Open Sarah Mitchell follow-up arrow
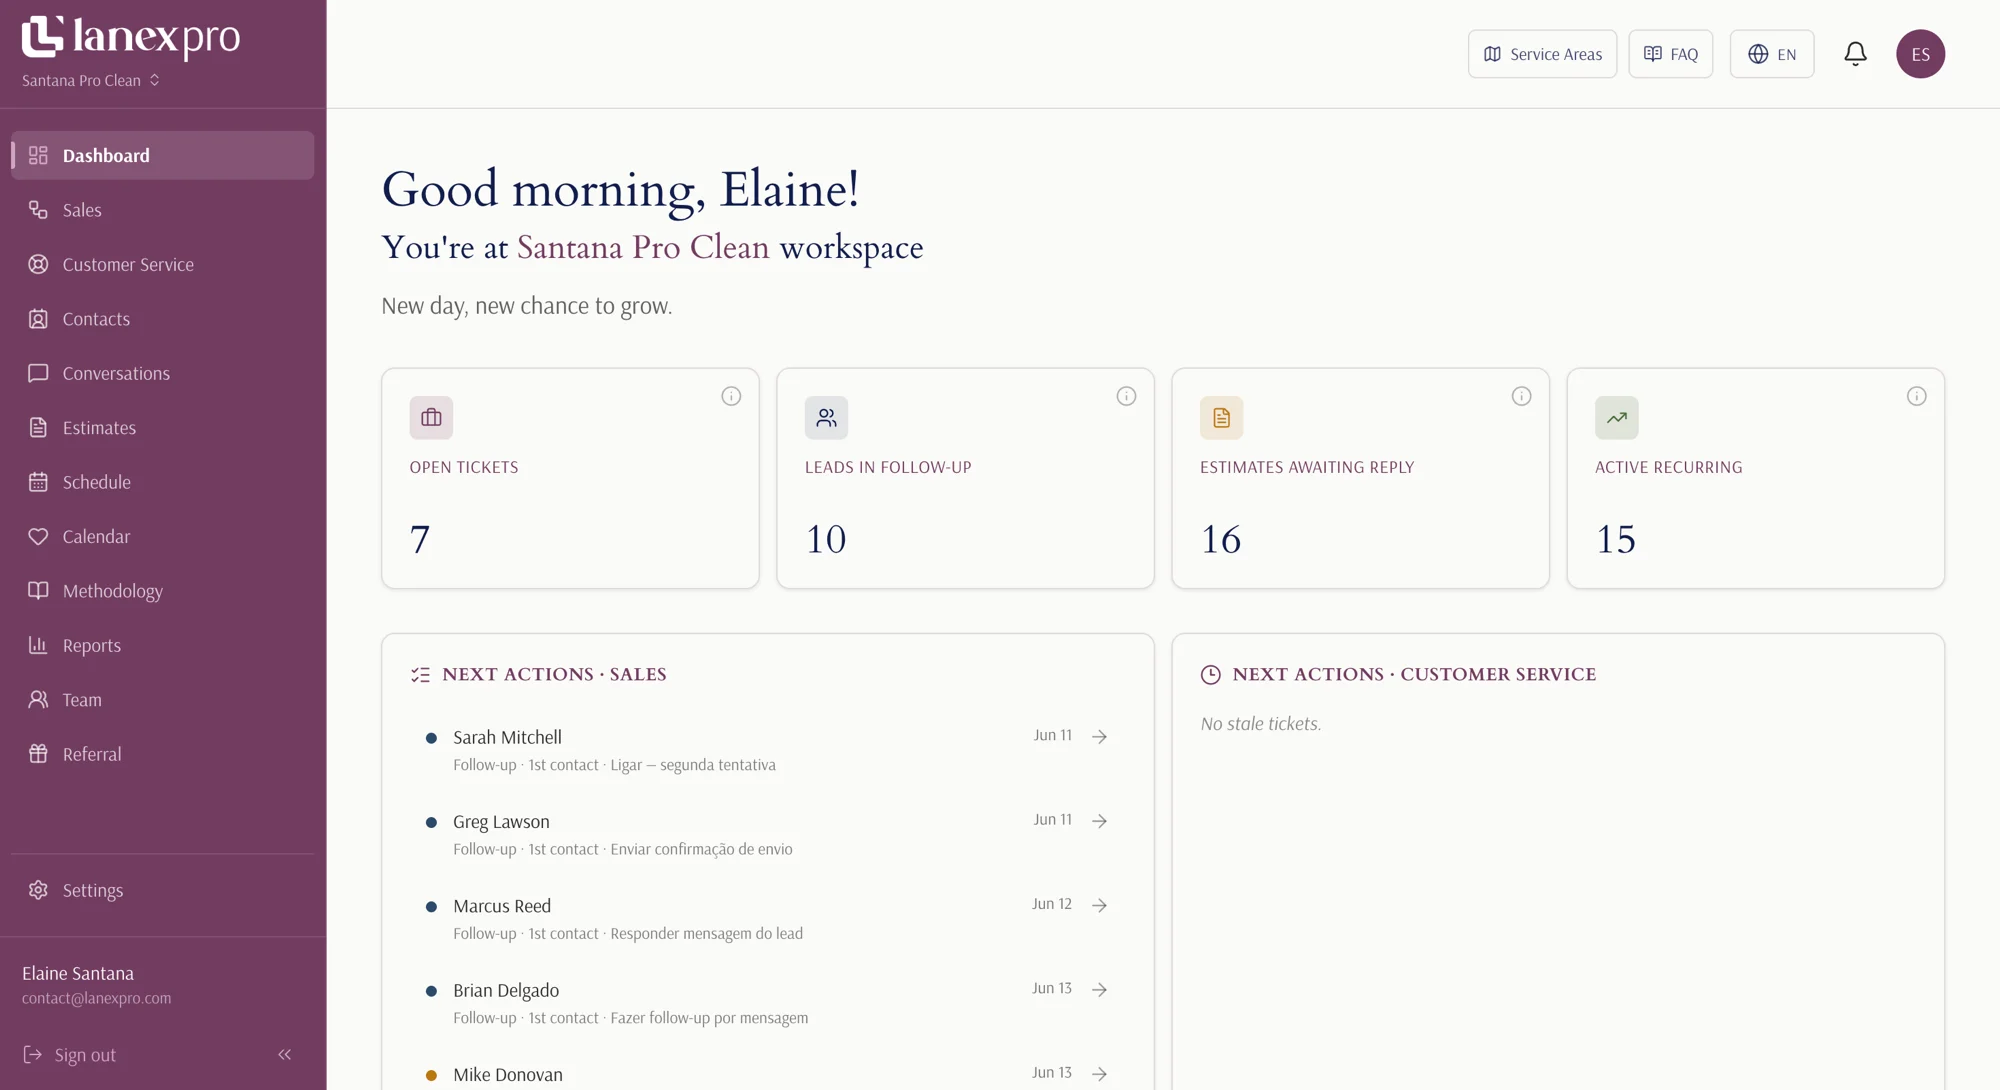Viewport: 2000px width, 1090px height. 1099,737
